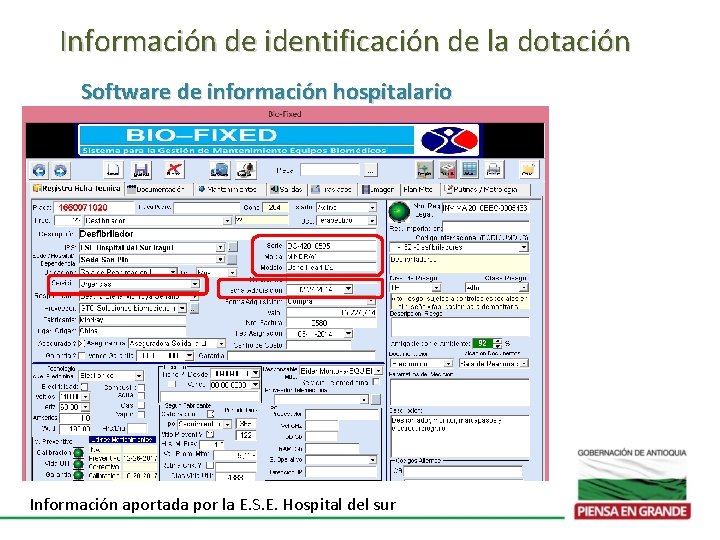Image resolution: width=720 pixels, height=540 pixels.
Task: Expand the Sede San Pio dropdown
Action: click(x=220, y=259)
